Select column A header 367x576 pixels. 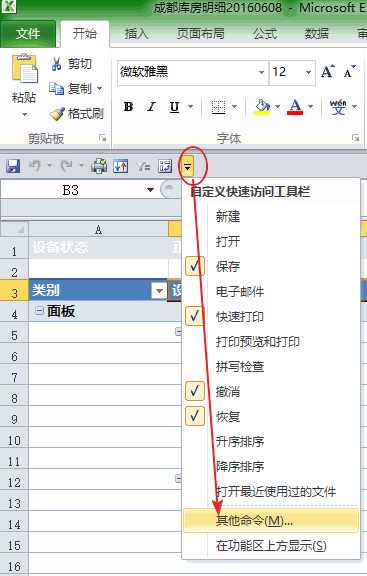[98, 229]
